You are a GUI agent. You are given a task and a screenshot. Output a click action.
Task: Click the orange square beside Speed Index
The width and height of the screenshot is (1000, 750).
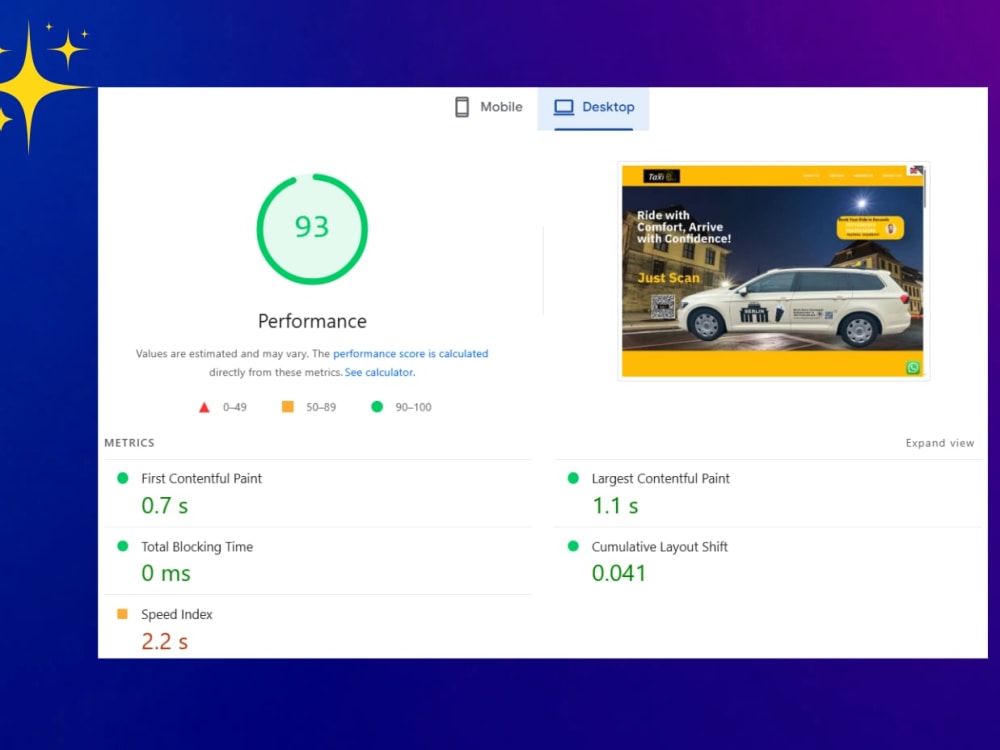122,614
